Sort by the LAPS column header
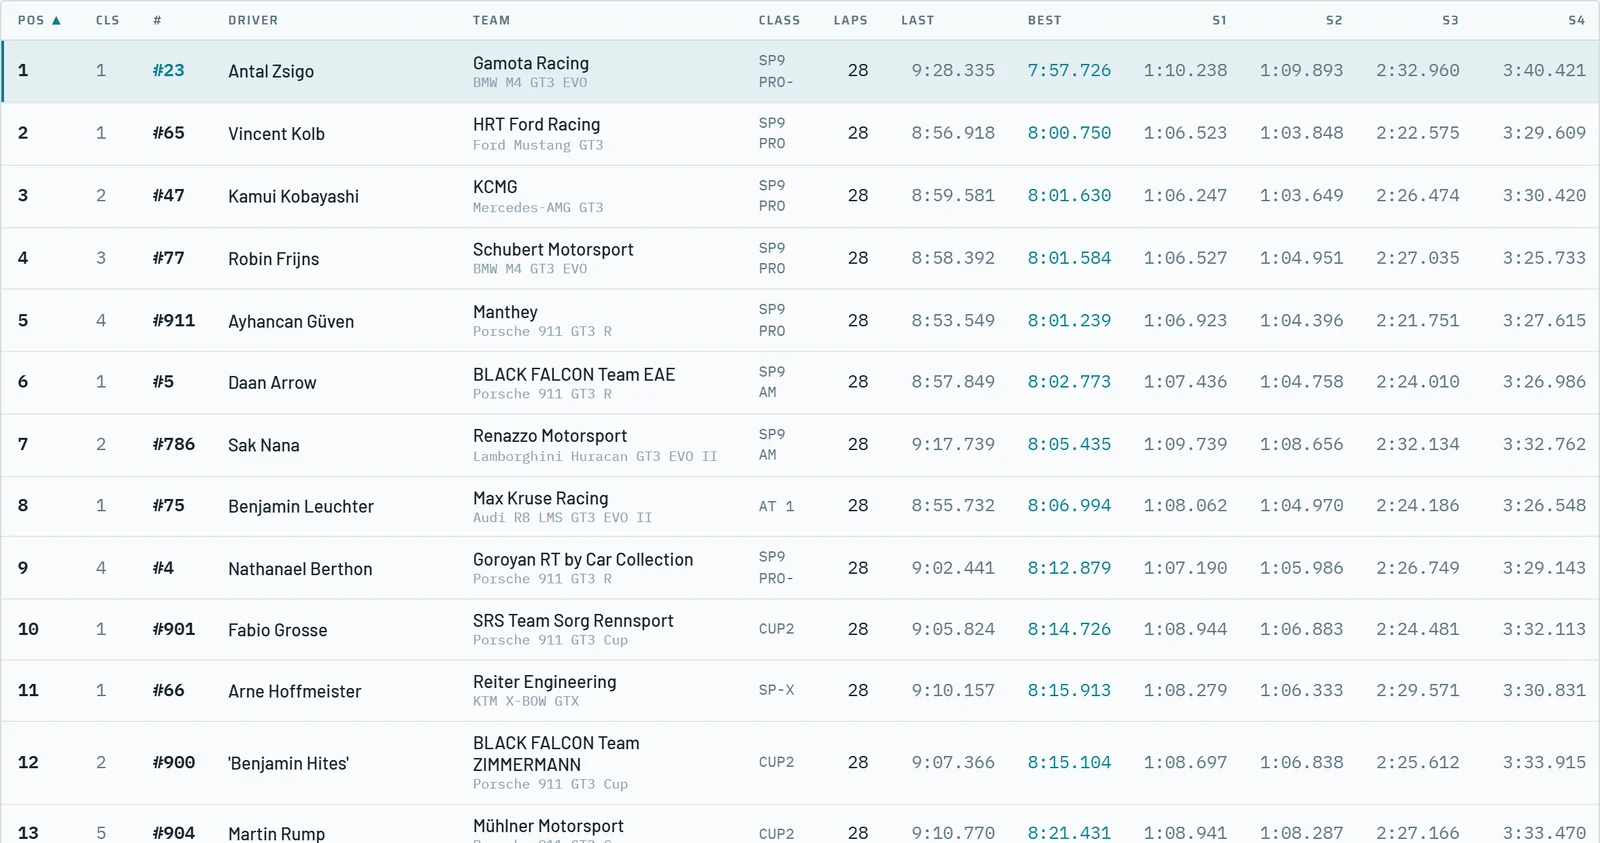Screen dimensions: 1600x843 (x=851, y=20)
